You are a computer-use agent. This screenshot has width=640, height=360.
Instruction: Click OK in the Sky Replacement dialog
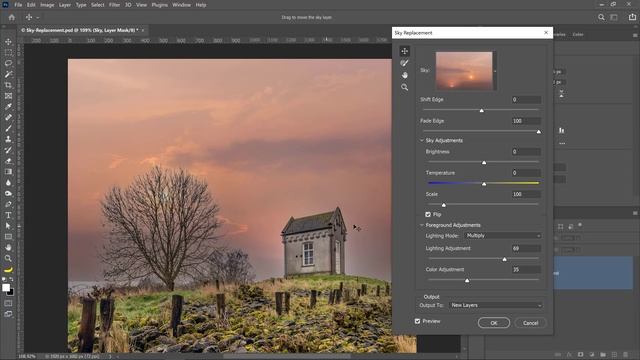[494, 323]
